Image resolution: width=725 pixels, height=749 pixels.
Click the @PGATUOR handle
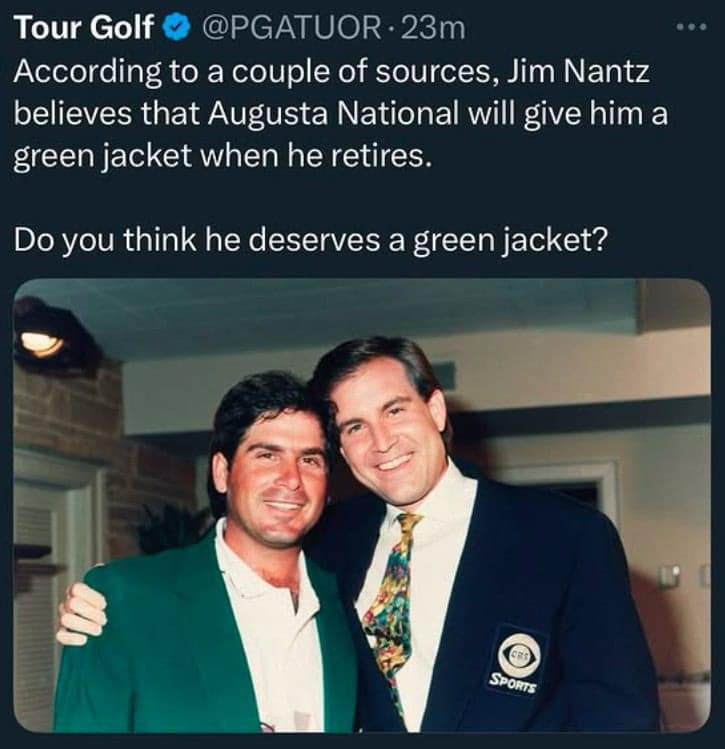[287, 29]
